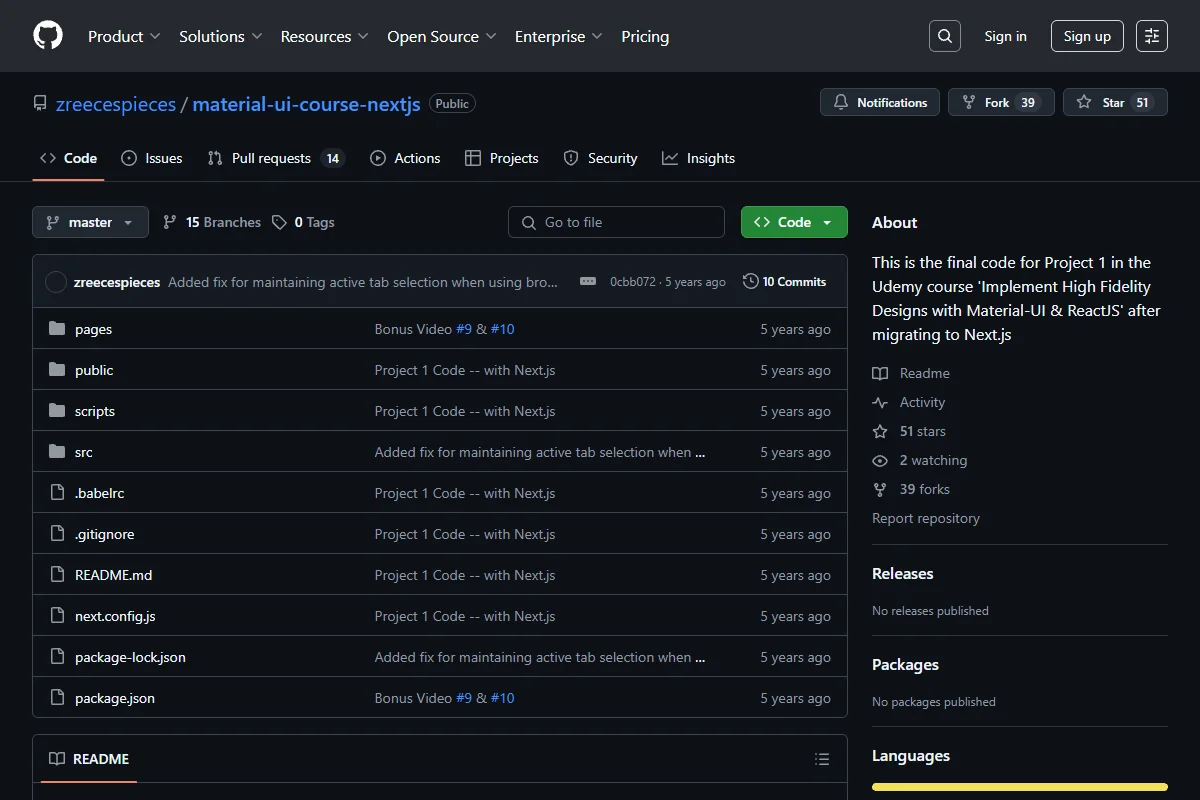
Task: Open the Insights tab
Action: tap(699, 158)
